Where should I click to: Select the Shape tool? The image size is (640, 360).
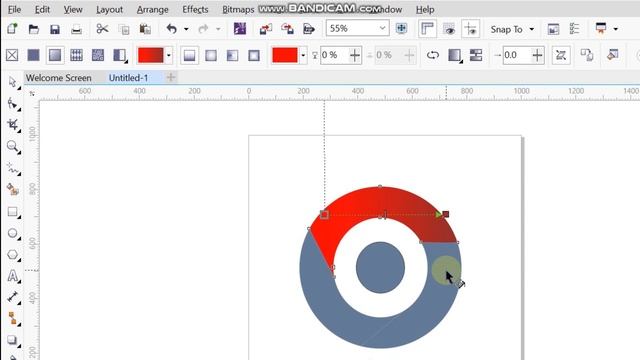(x=13, y=103)
